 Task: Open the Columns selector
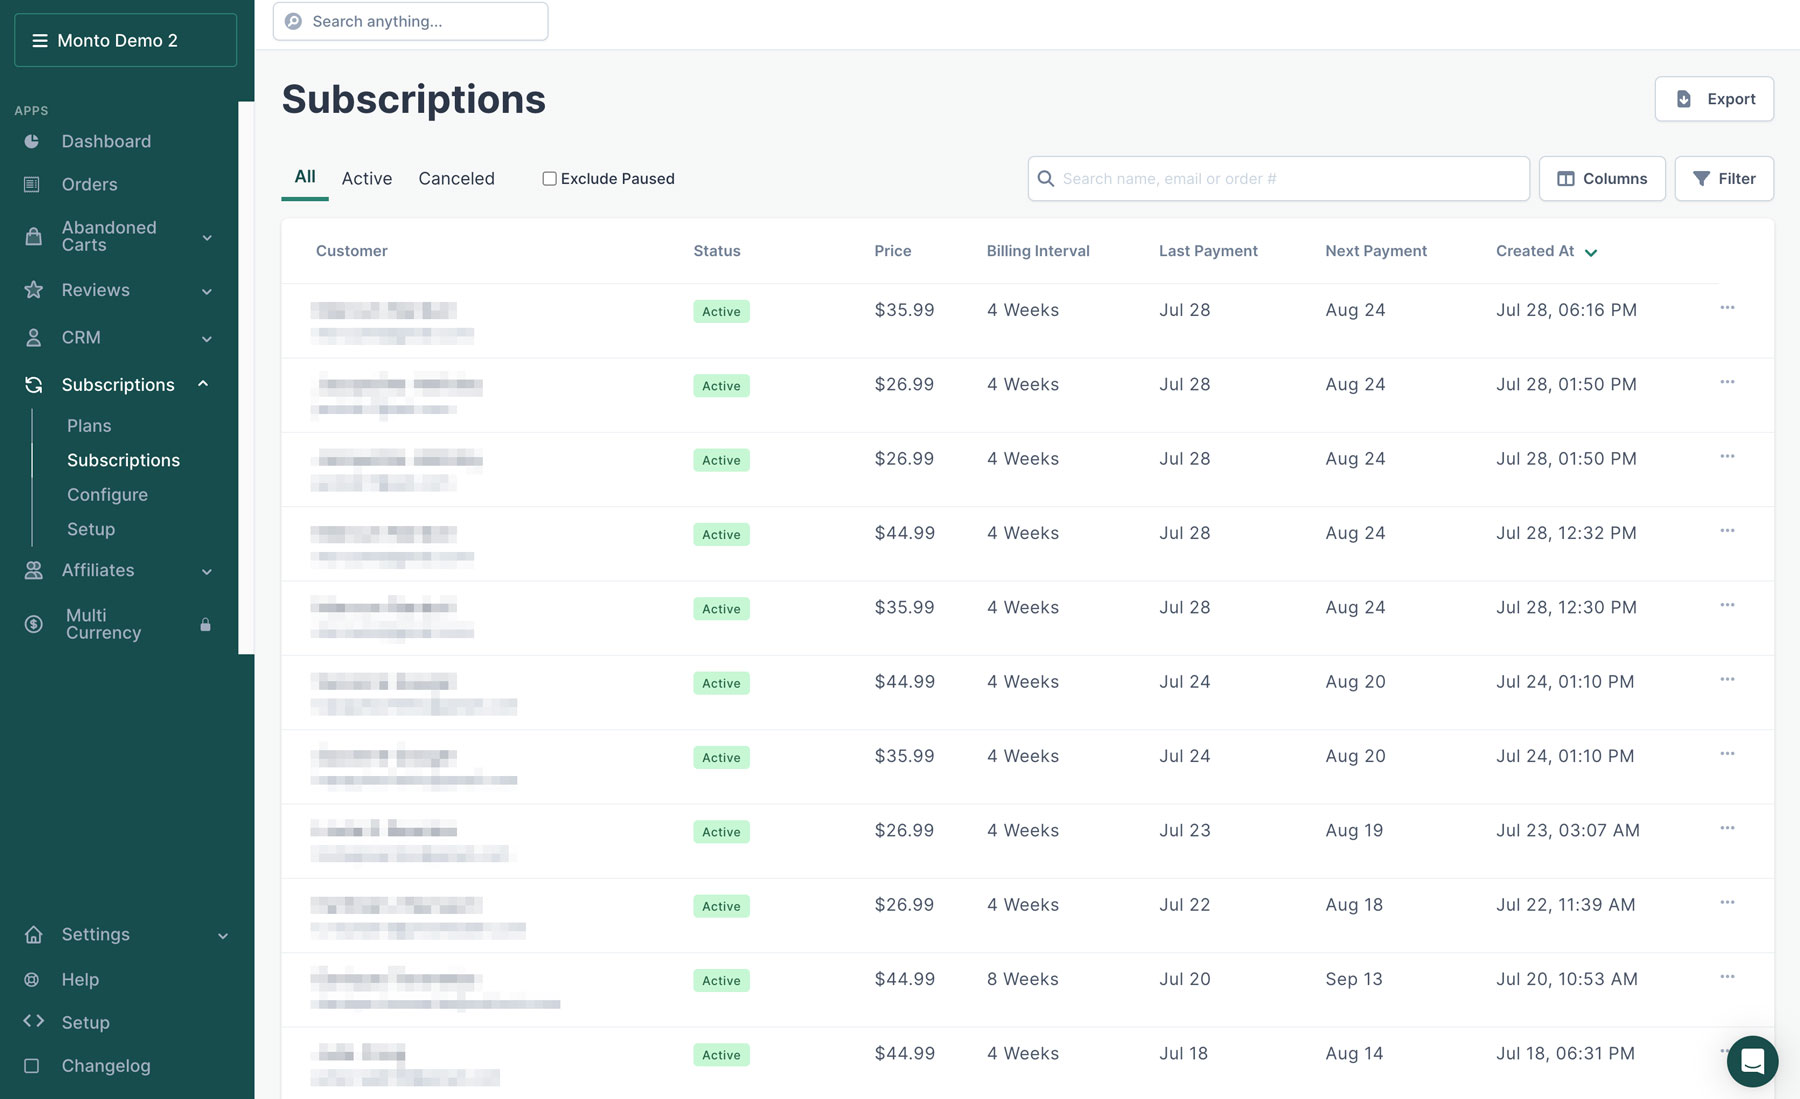(1601, 178)
